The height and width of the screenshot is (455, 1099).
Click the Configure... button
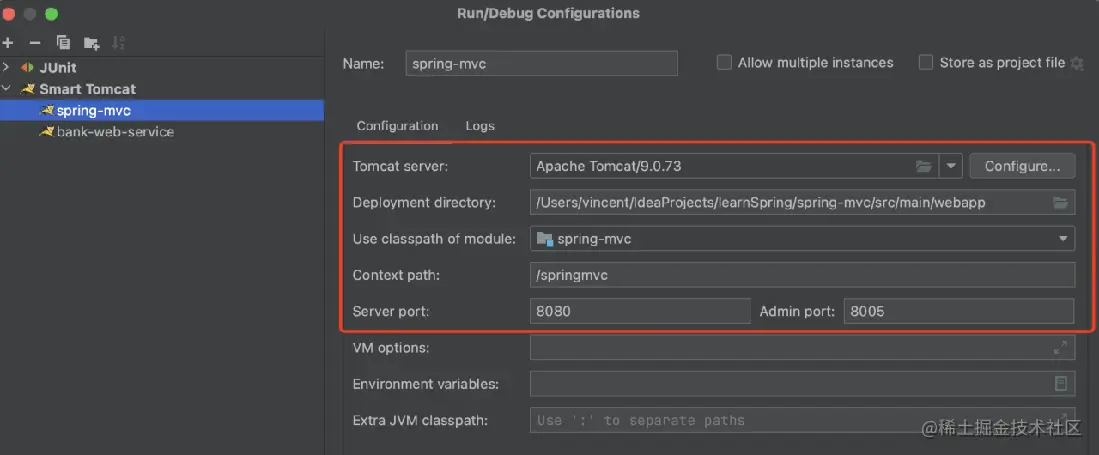click(1022, 166)
